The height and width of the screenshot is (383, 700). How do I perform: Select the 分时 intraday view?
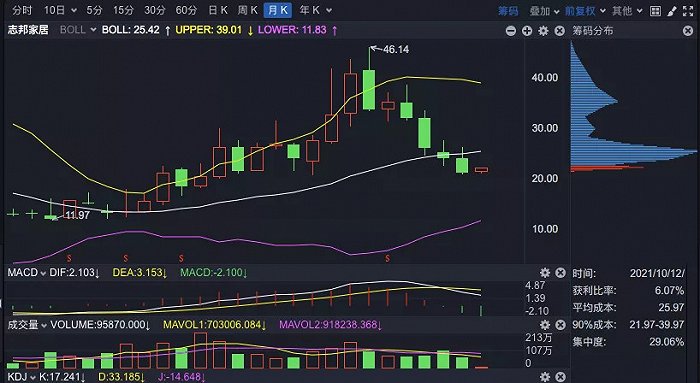(x=22, y=10)
